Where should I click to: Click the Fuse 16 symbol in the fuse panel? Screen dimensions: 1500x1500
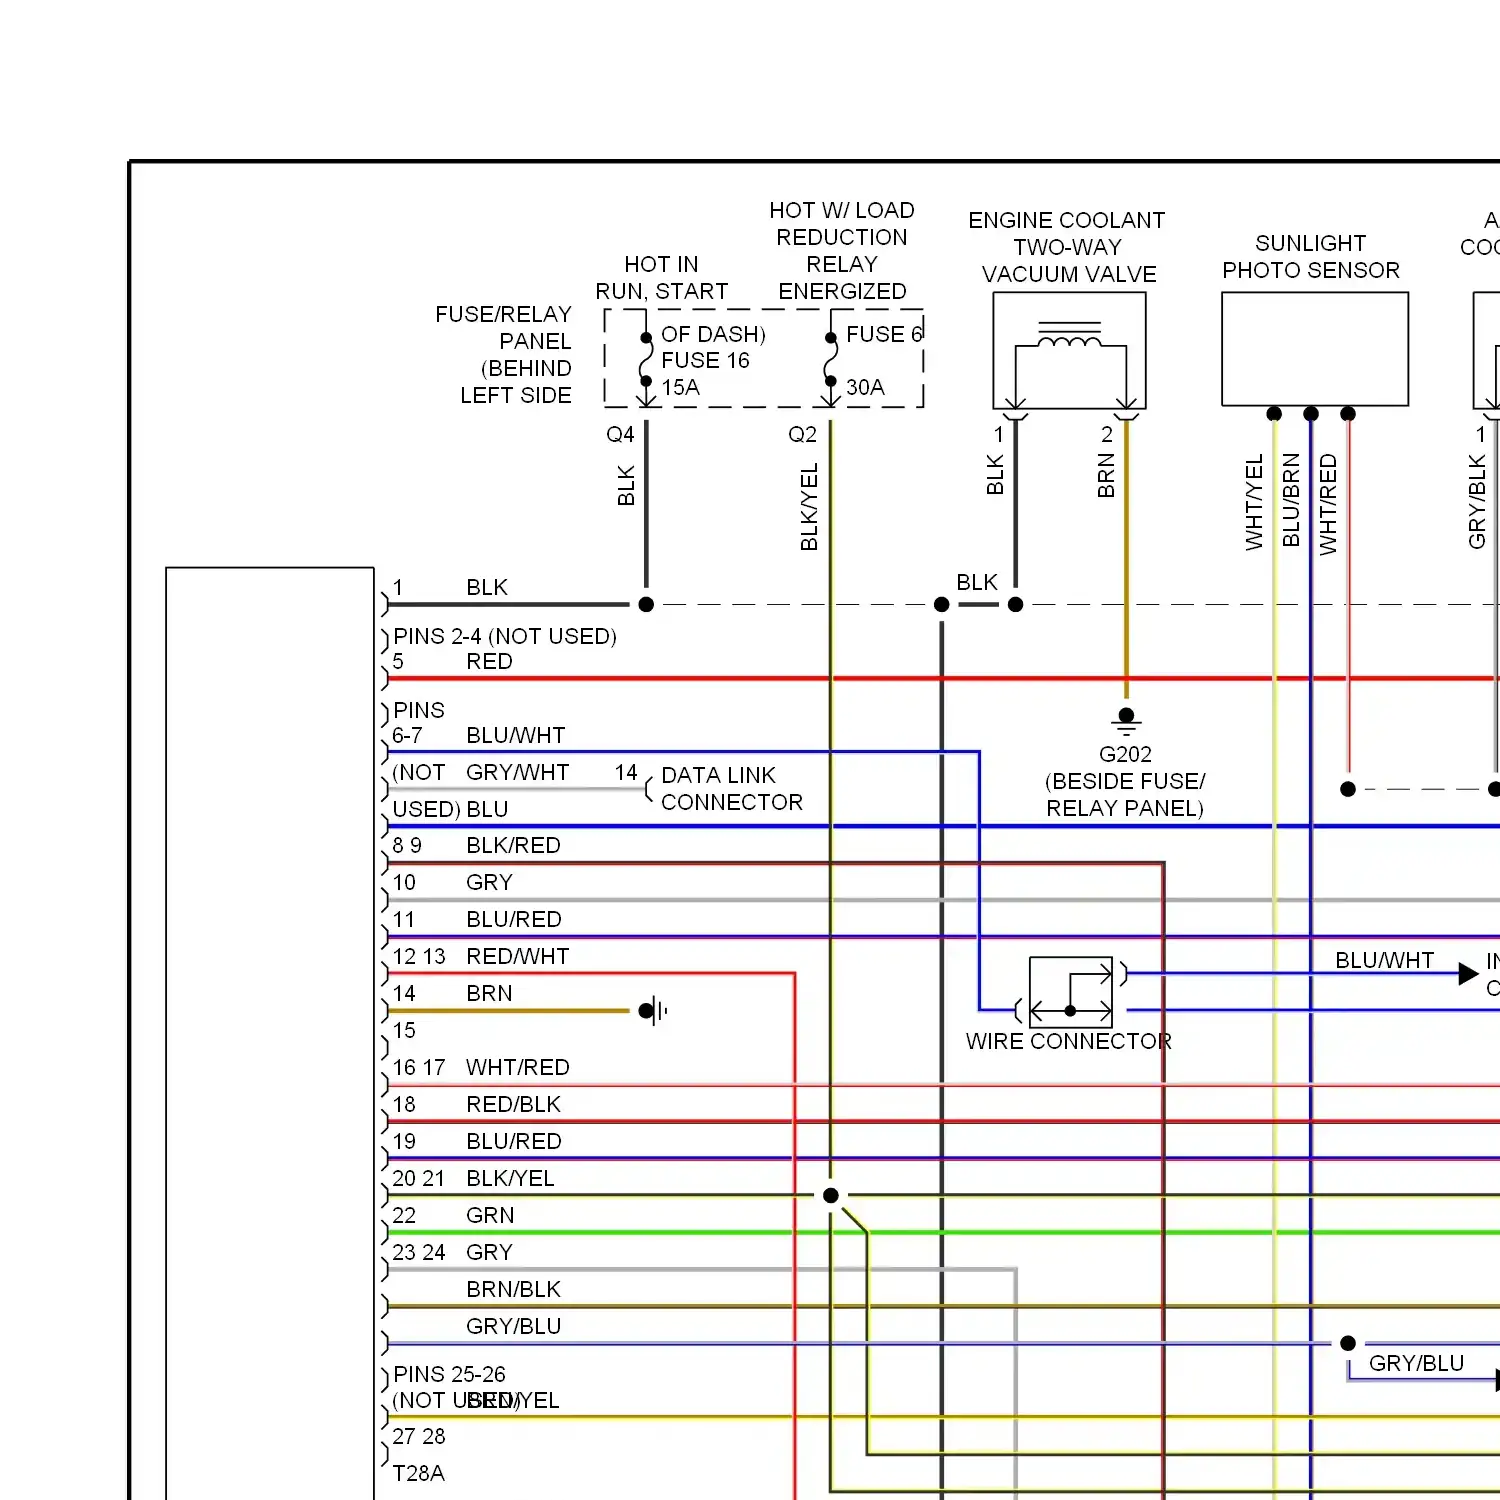[646, 360]
